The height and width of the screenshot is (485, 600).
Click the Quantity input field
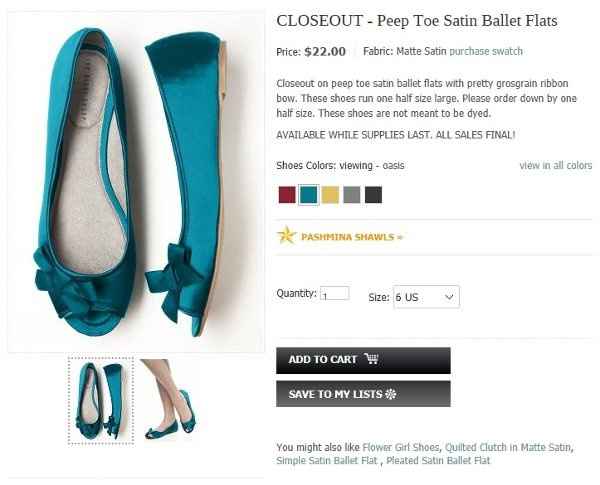pos(334,294)
